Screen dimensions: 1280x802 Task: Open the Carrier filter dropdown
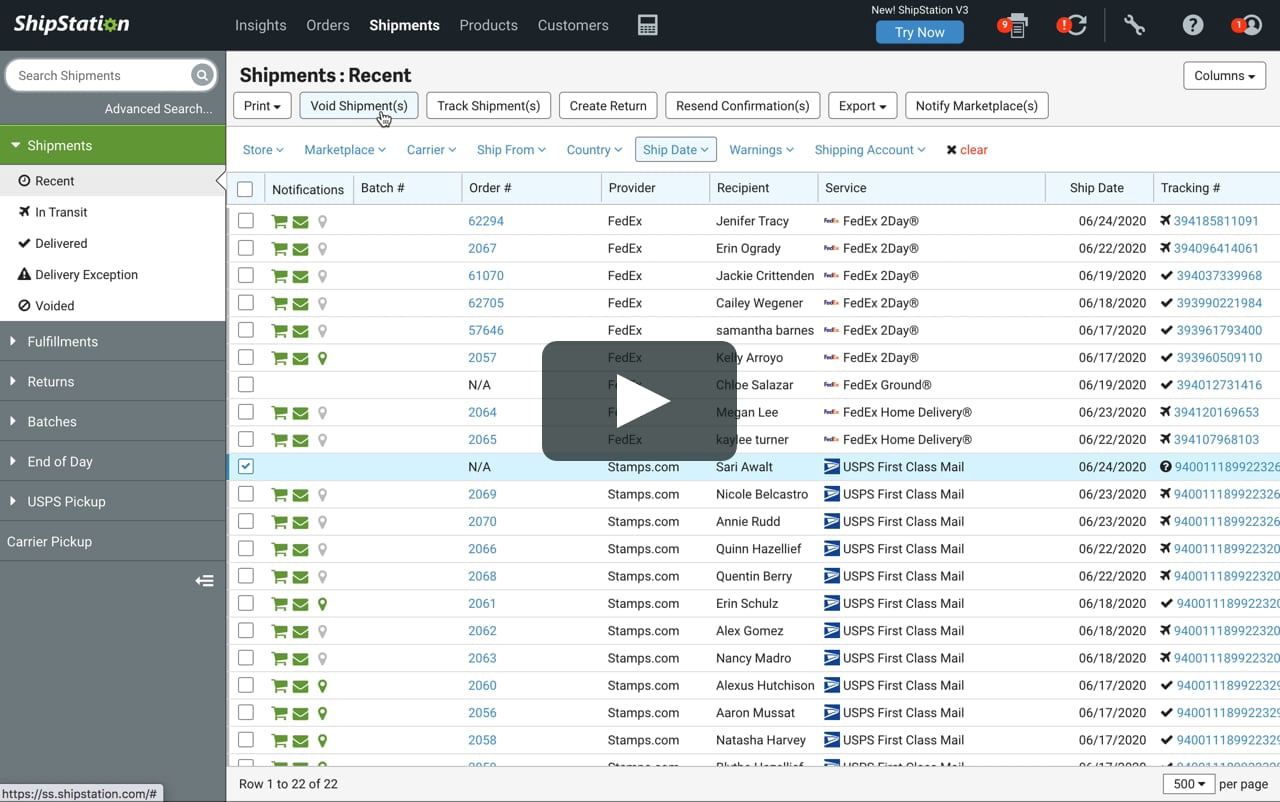tap(431, 150)
